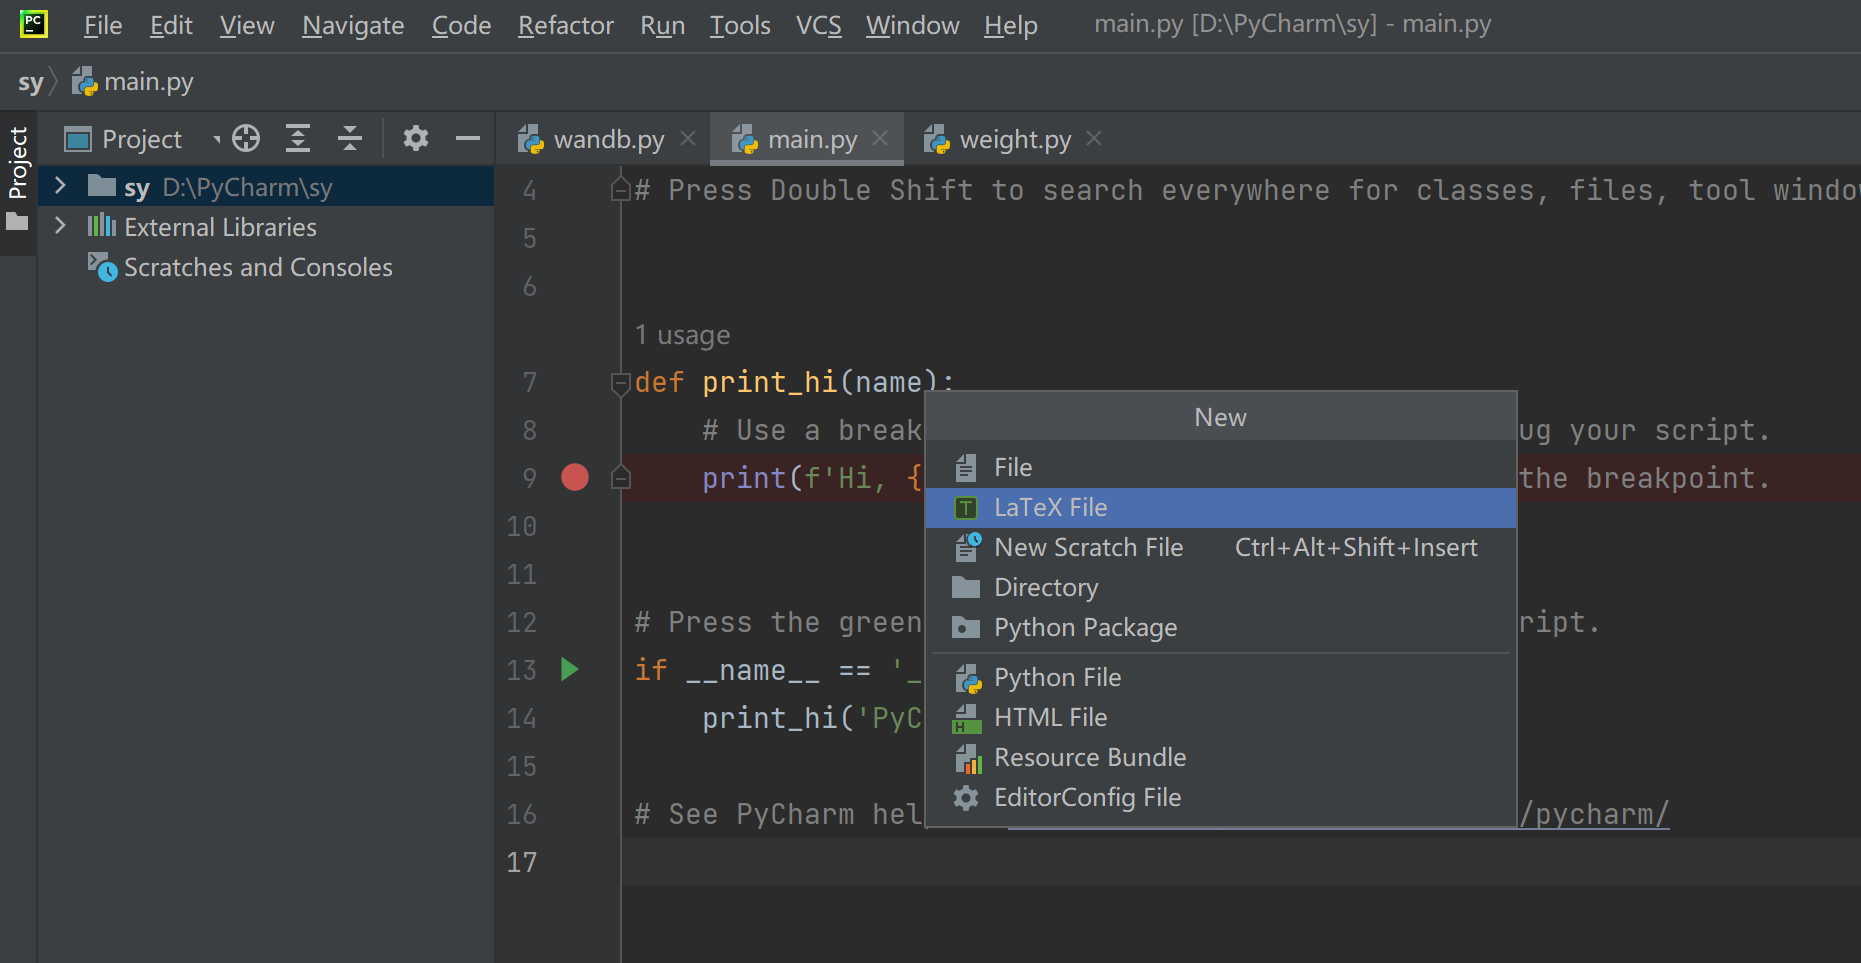Click the locate current file crosshair icon
This screenshot has height=963, width=1861.
tap(246, 138)
